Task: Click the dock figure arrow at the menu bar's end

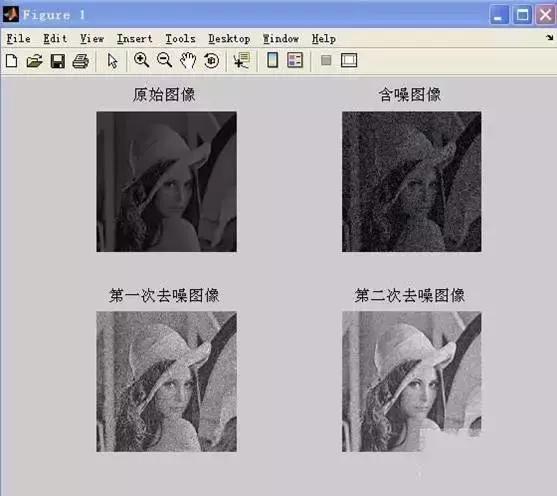Action: point(550,37)
